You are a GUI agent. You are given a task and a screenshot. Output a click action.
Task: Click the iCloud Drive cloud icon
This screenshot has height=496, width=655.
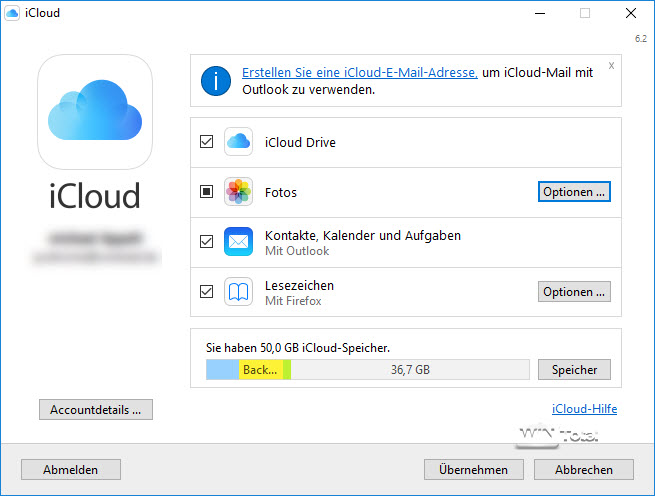(238, 142)
